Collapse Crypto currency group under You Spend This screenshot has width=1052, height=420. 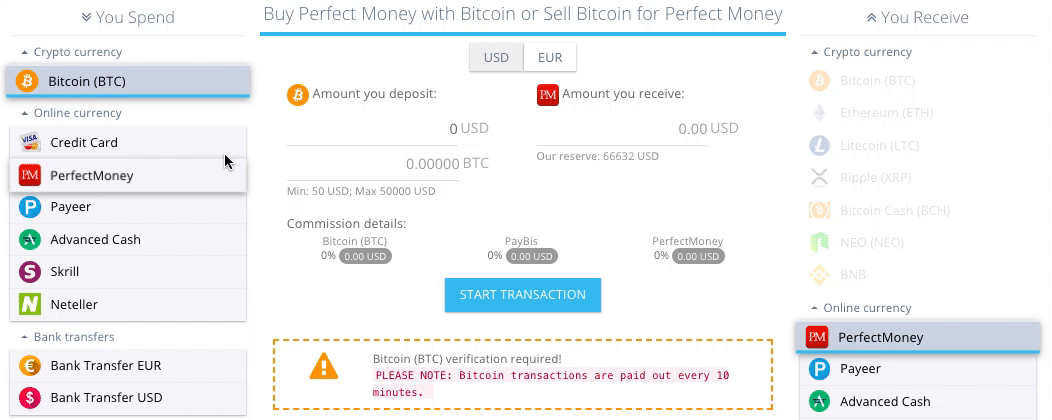click(71, 52)
